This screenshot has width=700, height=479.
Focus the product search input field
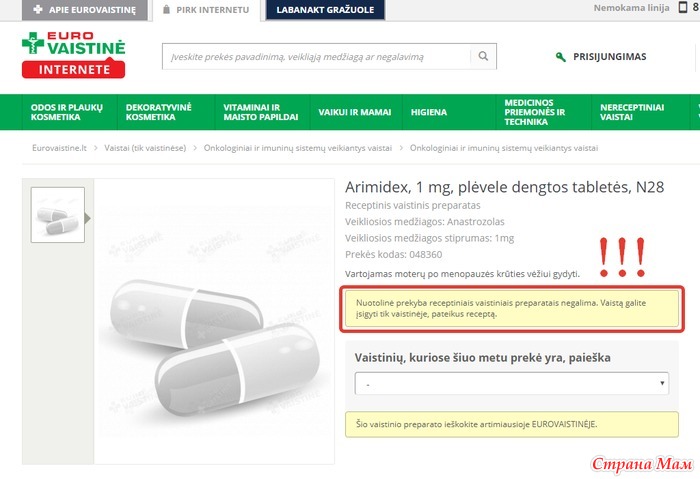316,57
